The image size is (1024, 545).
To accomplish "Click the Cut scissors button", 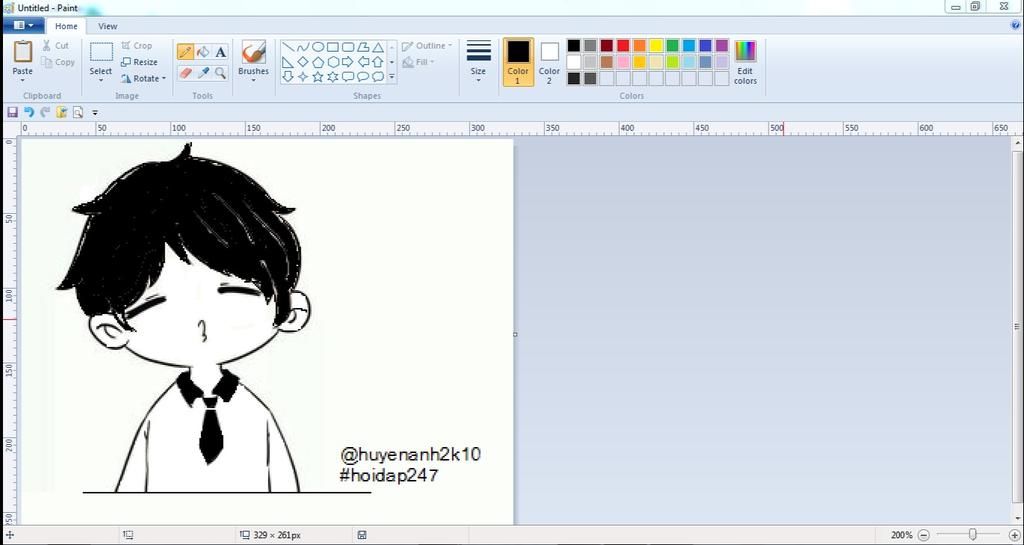I will pos(56,46).
